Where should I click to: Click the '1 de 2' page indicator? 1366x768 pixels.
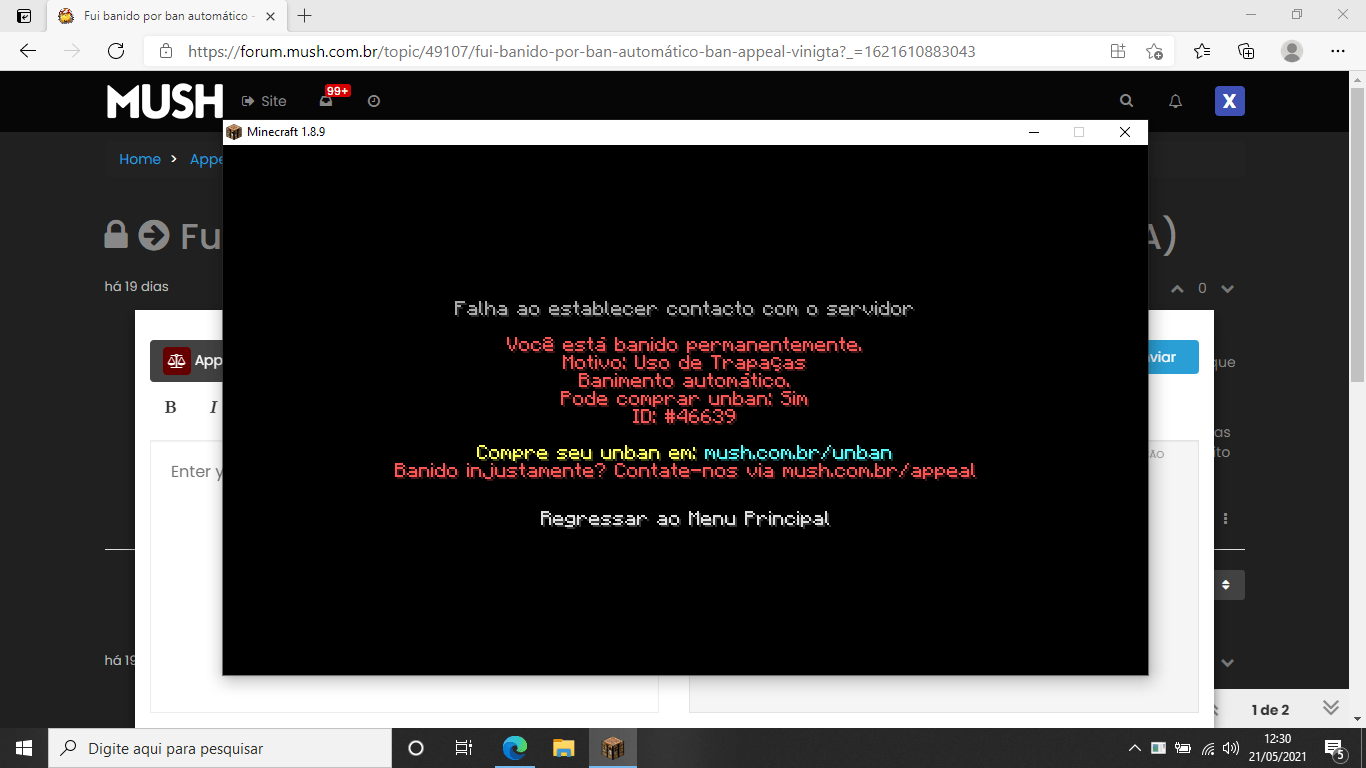(1270, 710)
